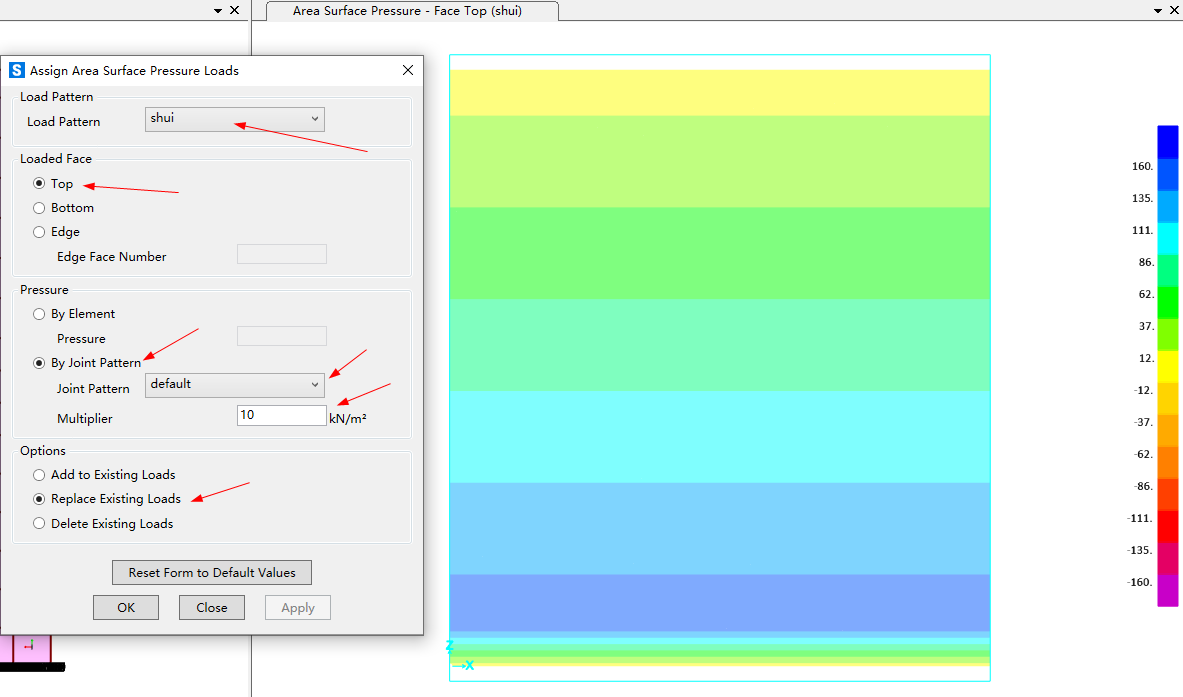The width and height of the screenshot is (1183, 697).
Task: Click Reset Form to Default Values
Action: coord(212,573)
